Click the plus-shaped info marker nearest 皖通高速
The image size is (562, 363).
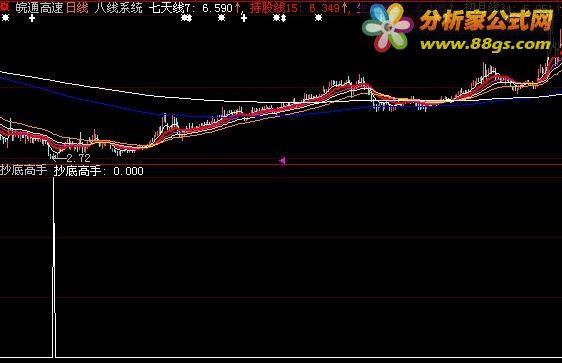[x=32, y=18]
